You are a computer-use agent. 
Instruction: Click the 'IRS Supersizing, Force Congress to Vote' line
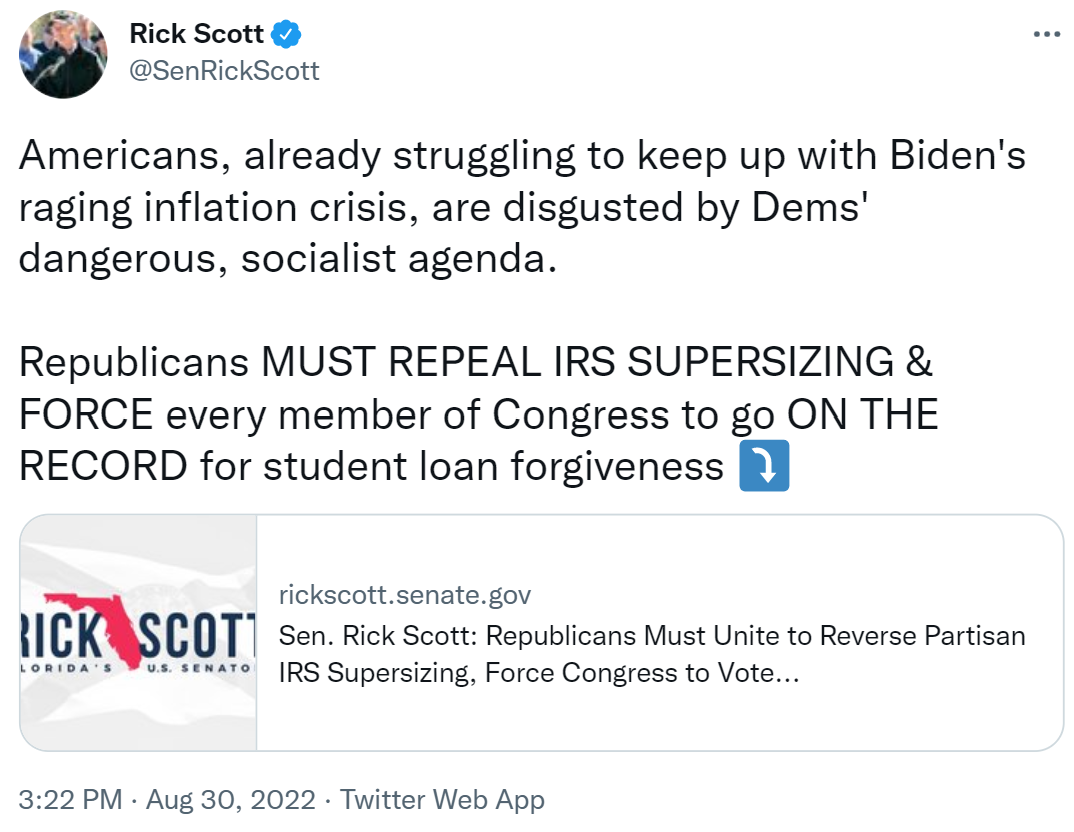539,672
